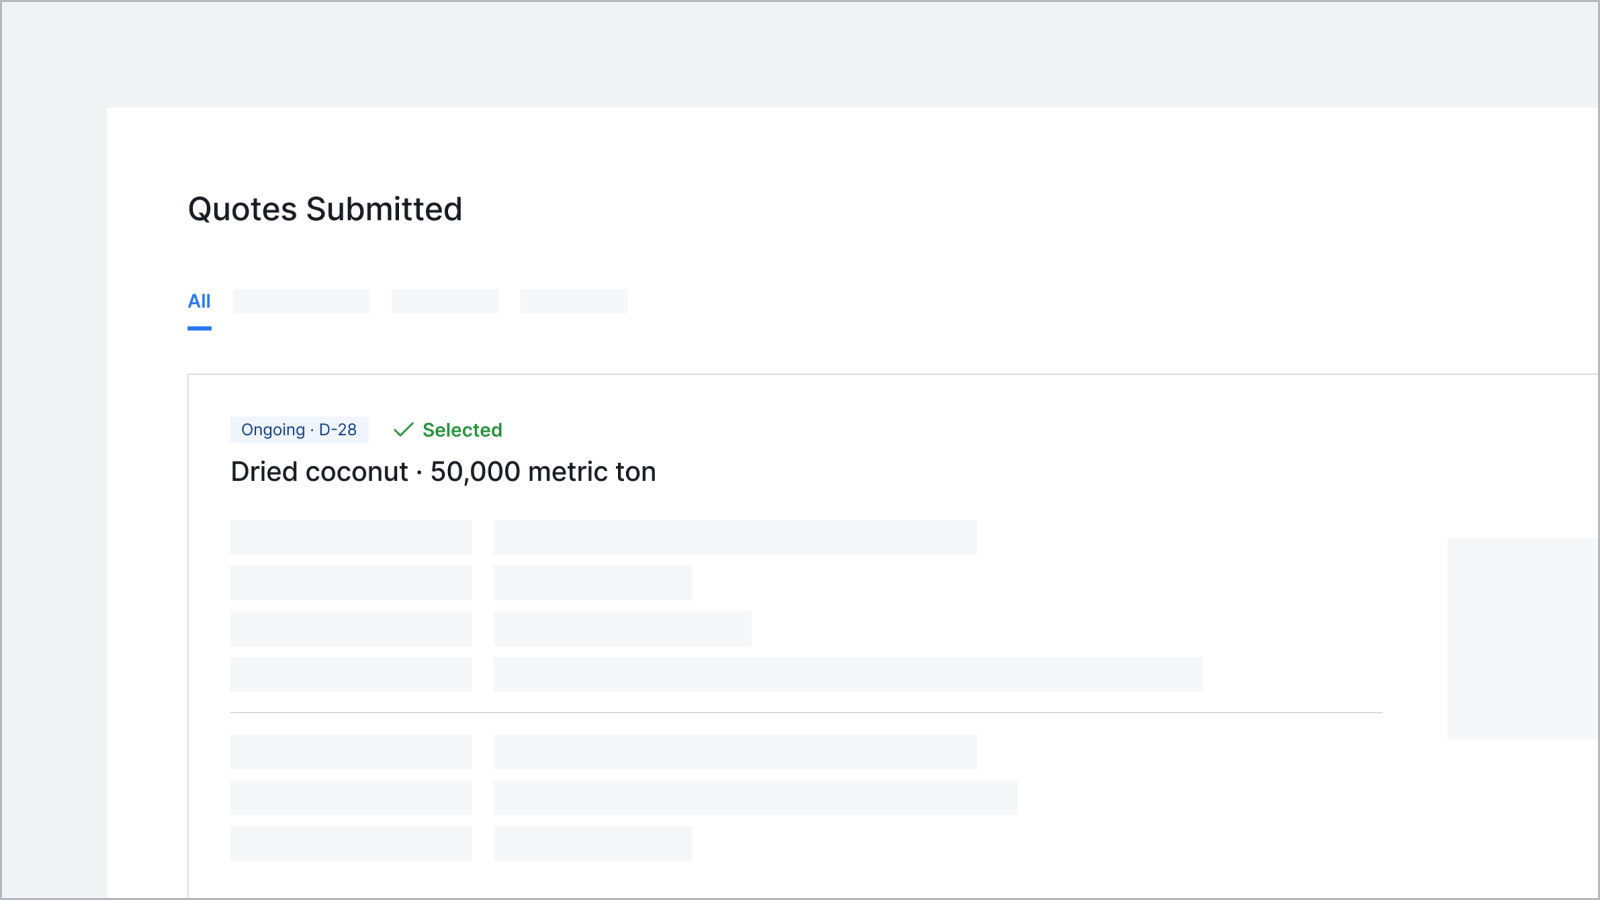Image resolution: width=1600 pixels, height=900 pixels.
Task: Click the shortest value placeholder below the divider
Action: [x=593, y=844]
